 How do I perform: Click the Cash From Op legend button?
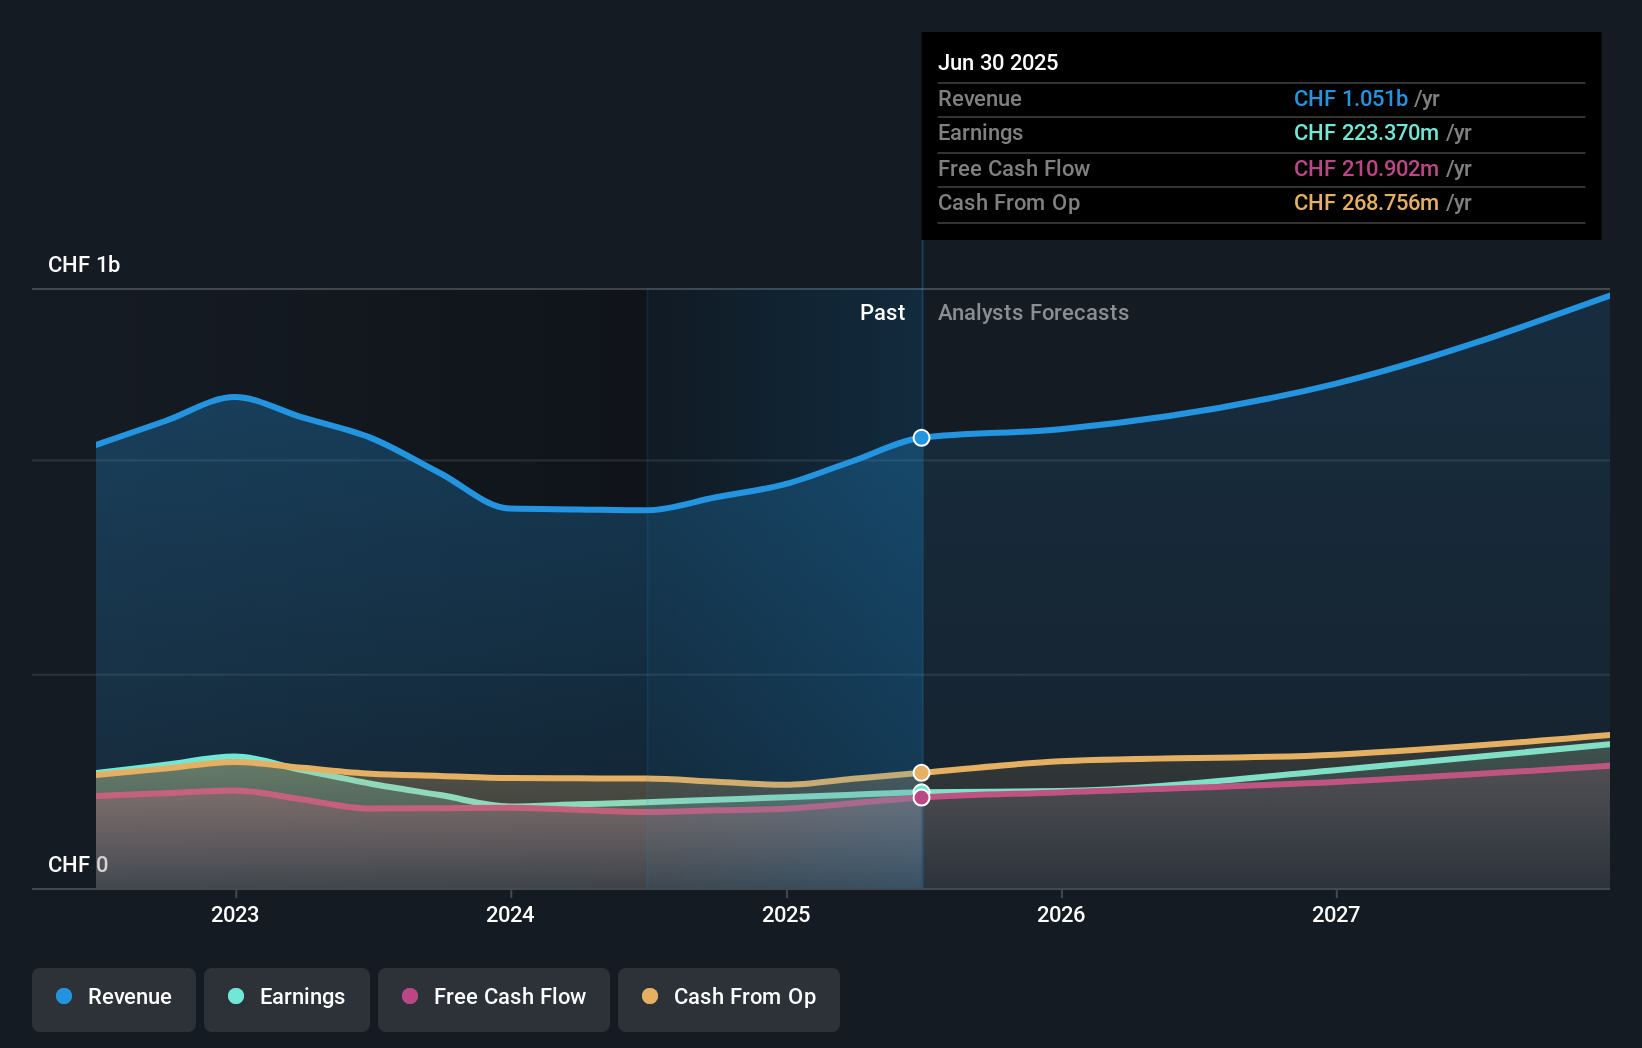click(728, 999)
